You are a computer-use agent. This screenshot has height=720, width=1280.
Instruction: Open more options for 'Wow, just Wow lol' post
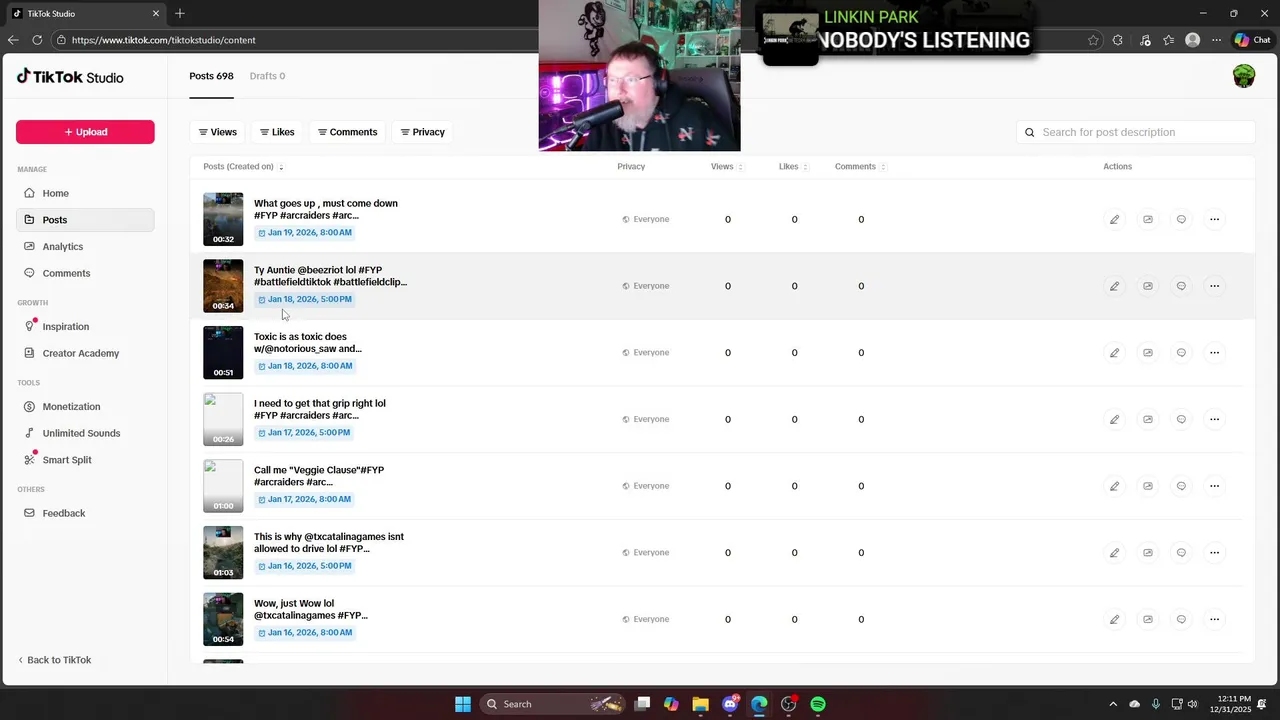coord(1214,619)
